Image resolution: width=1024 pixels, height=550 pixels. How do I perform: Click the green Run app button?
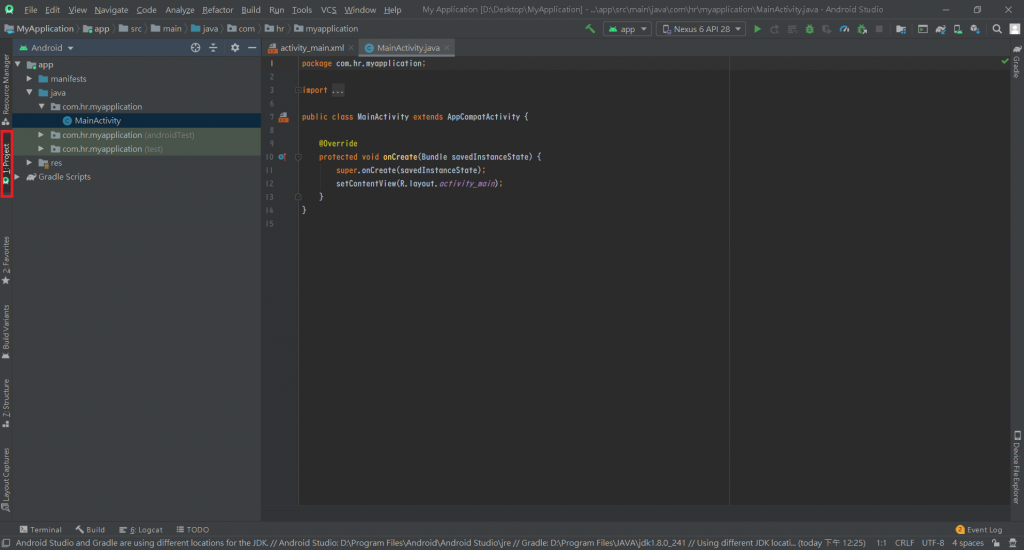[757, 29]
